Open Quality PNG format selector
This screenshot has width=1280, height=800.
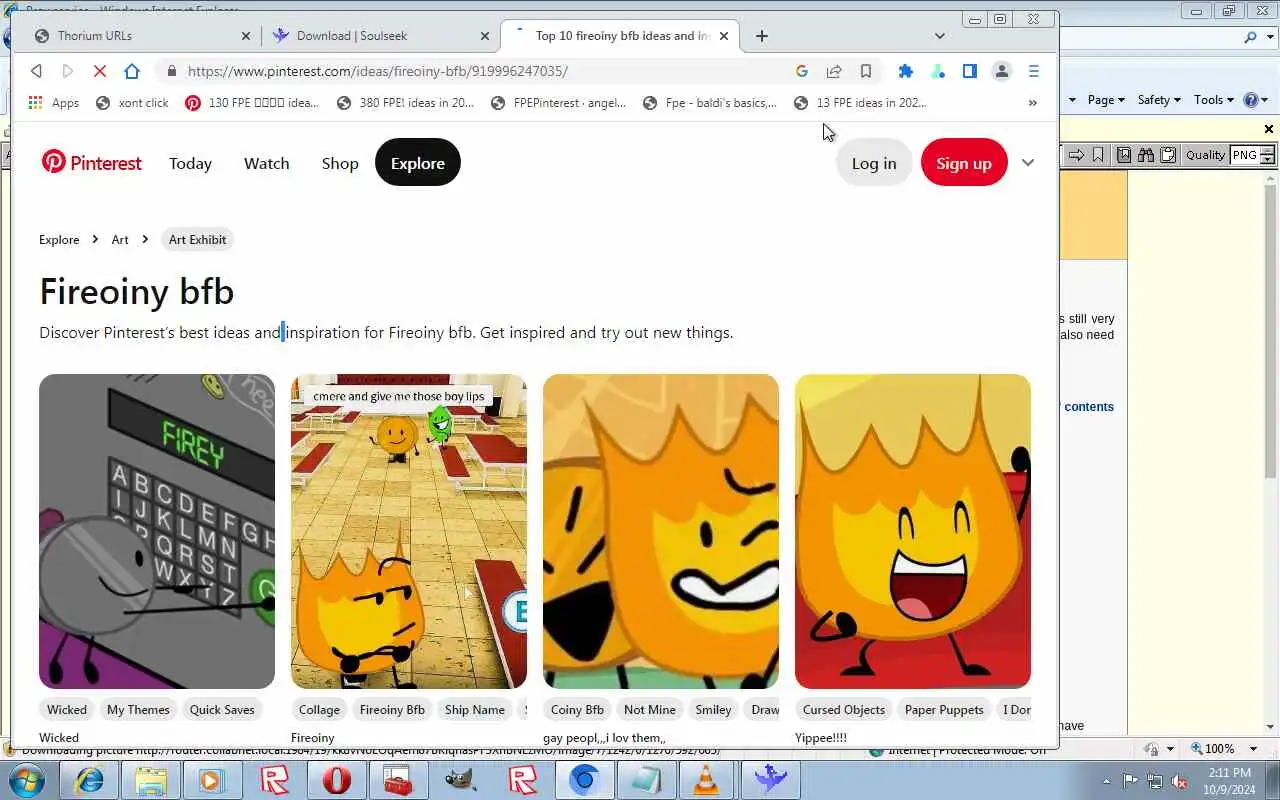tap(1252, 155)
